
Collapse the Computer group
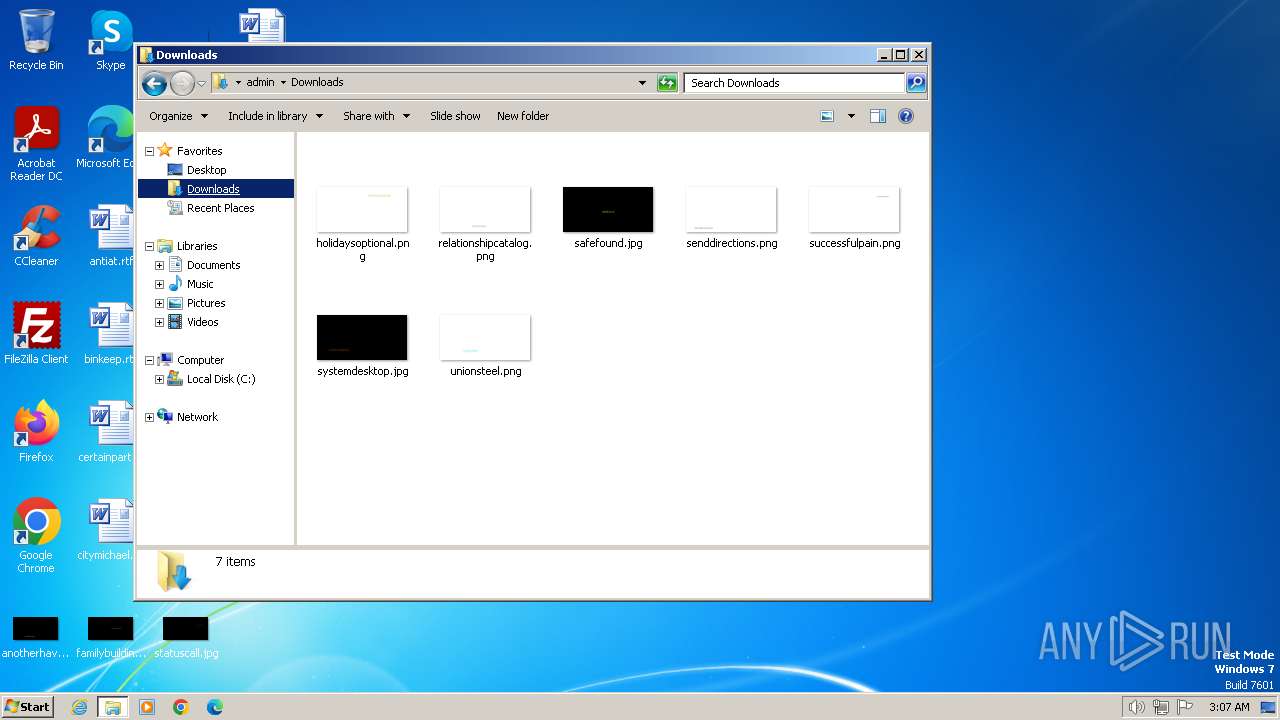pyautogui.click(x=149, y=360)
